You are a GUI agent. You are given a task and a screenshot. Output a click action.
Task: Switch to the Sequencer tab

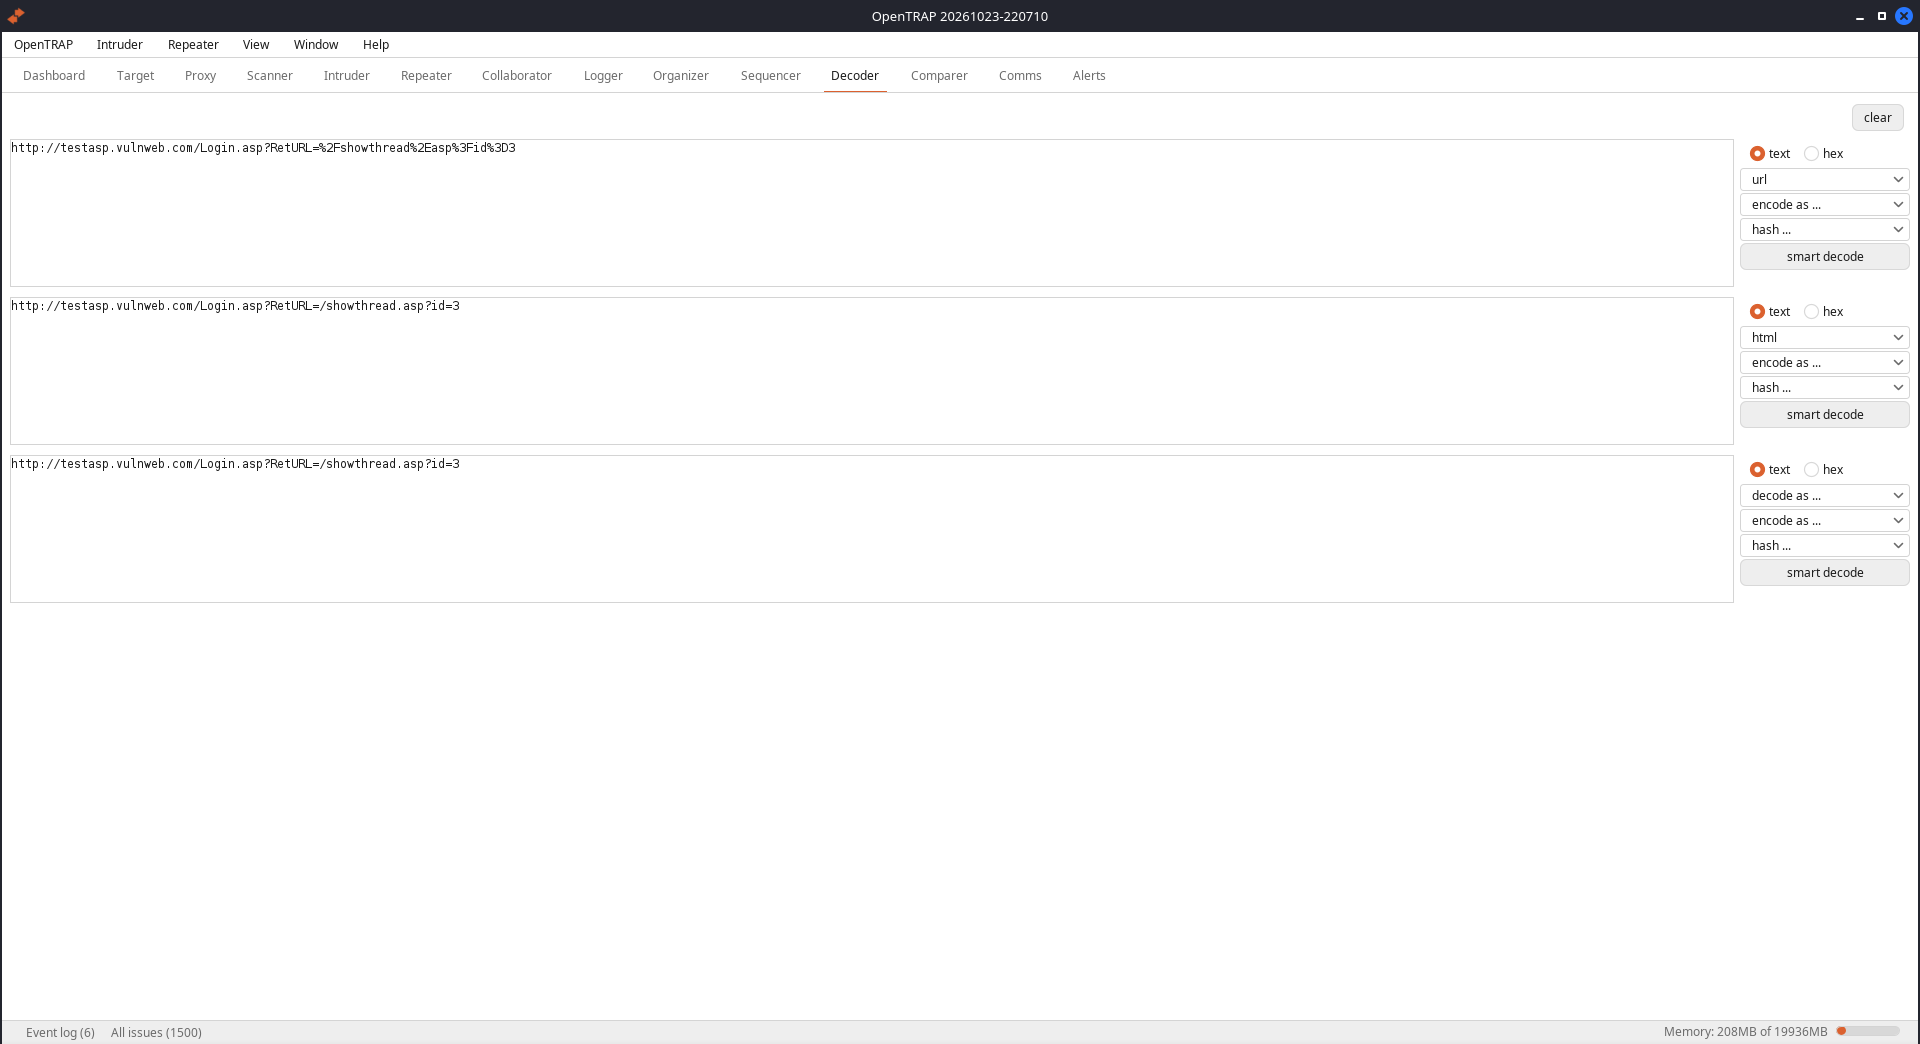(771, 76)
